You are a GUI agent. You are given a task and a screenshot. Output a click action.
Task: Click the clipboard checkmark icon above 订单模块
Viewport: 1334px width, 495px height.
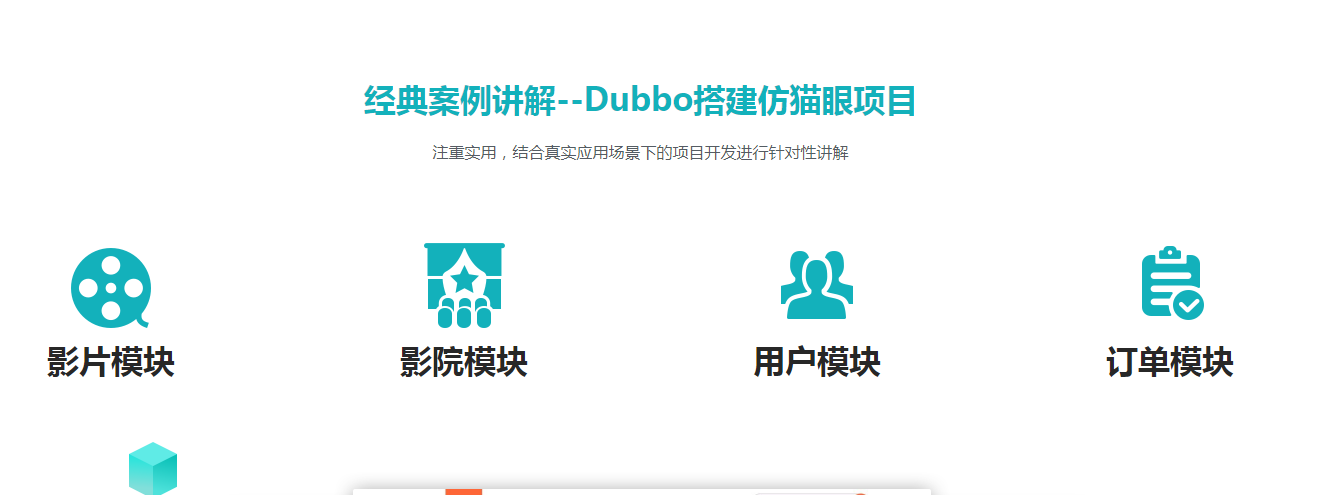pos(1172,283)
